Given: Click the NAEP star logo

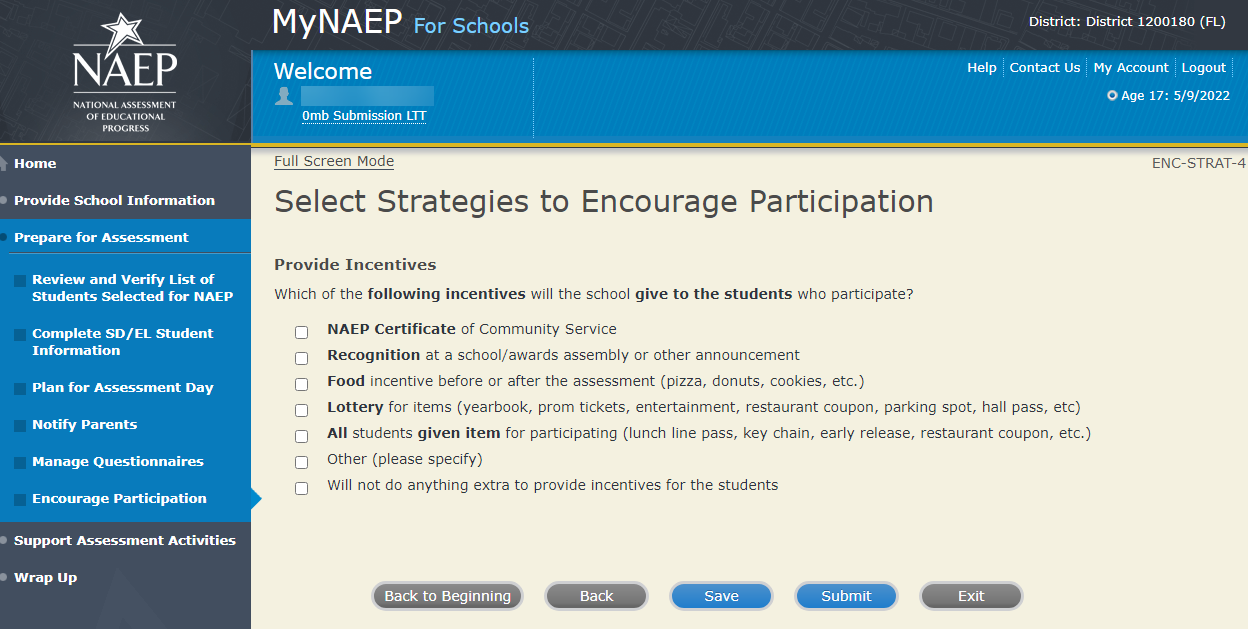Looking at the screenshot, I should pos(124,71).
